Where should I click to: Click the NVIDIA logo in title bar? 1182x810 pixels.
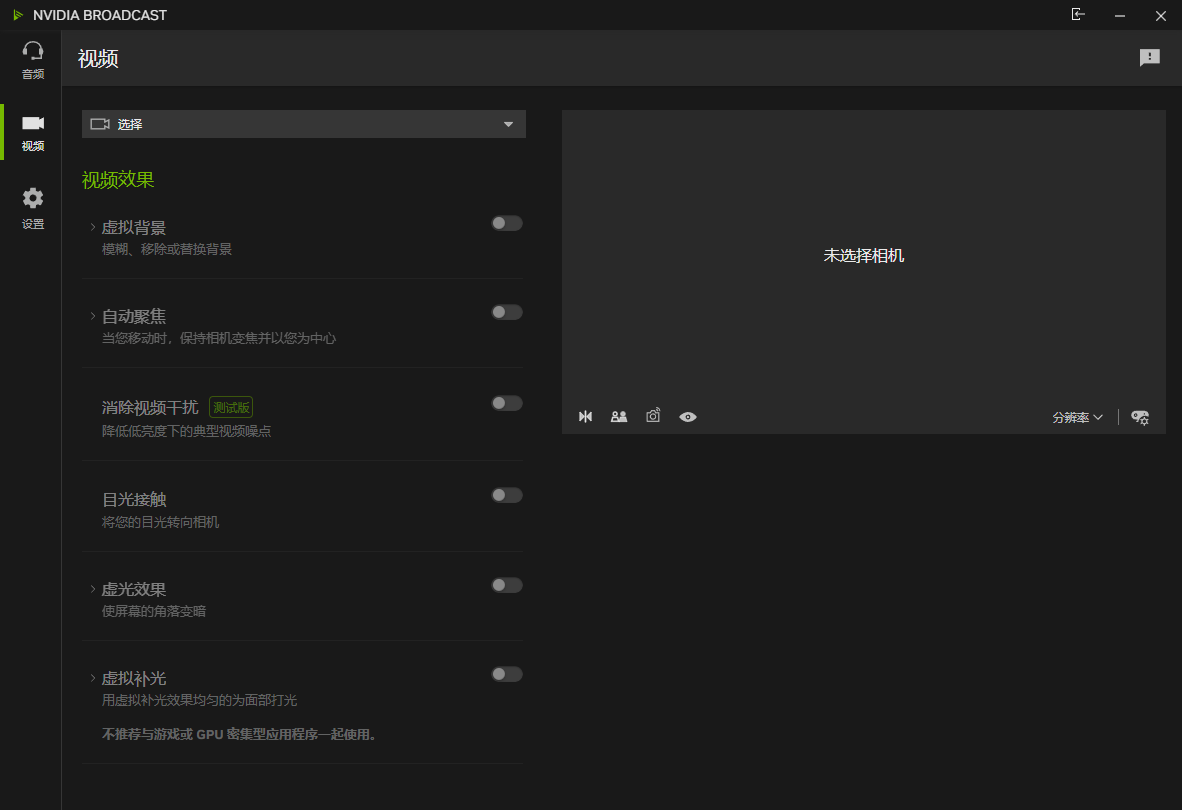(18, 15)
